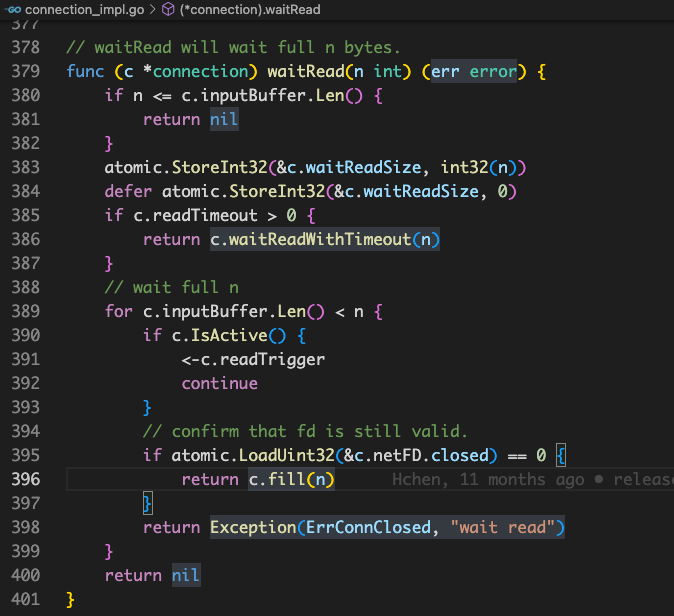Click 'Exception(ErrConnClosed' on line 398
Image resolution: width=674 pixels, height=616 pixels.
(x=320, y=527)
